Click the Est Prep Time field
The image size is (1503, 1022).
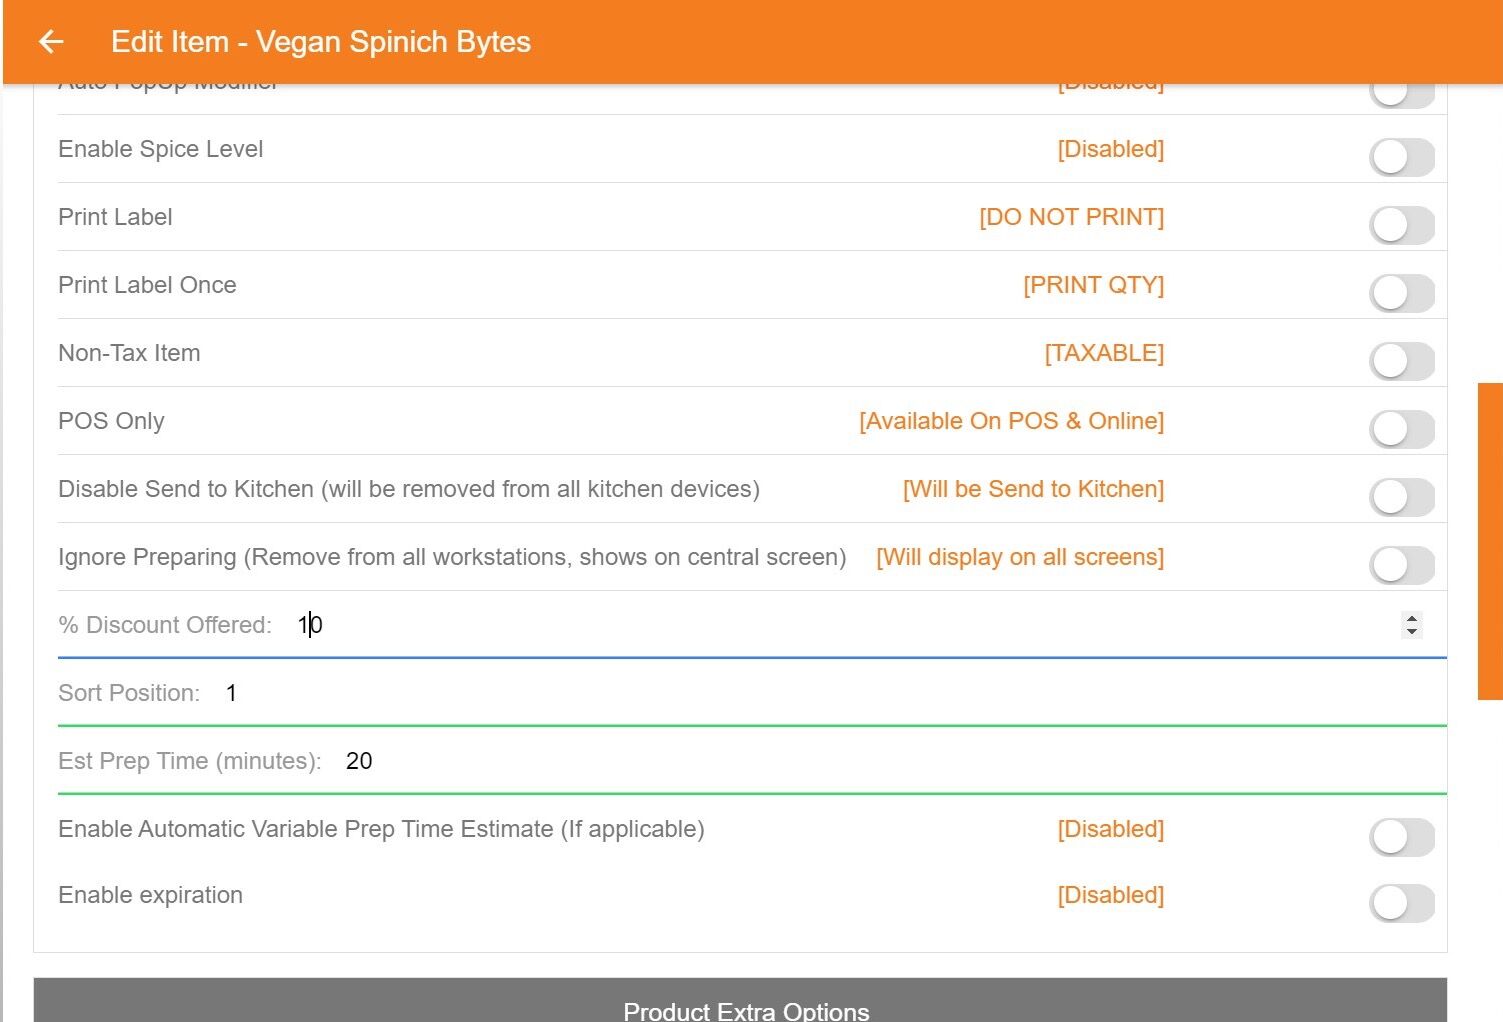pyautogui.click(x=800, y=761)
